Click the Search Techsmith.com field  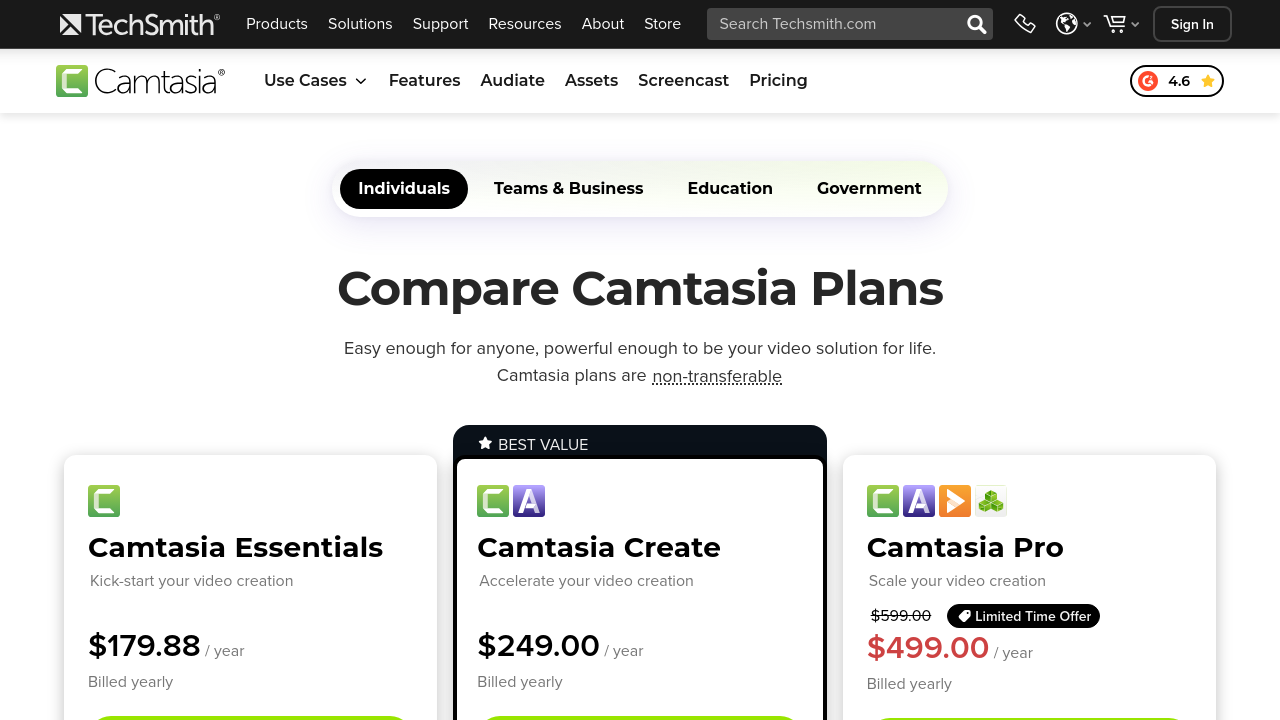click(x=835, y=24)
